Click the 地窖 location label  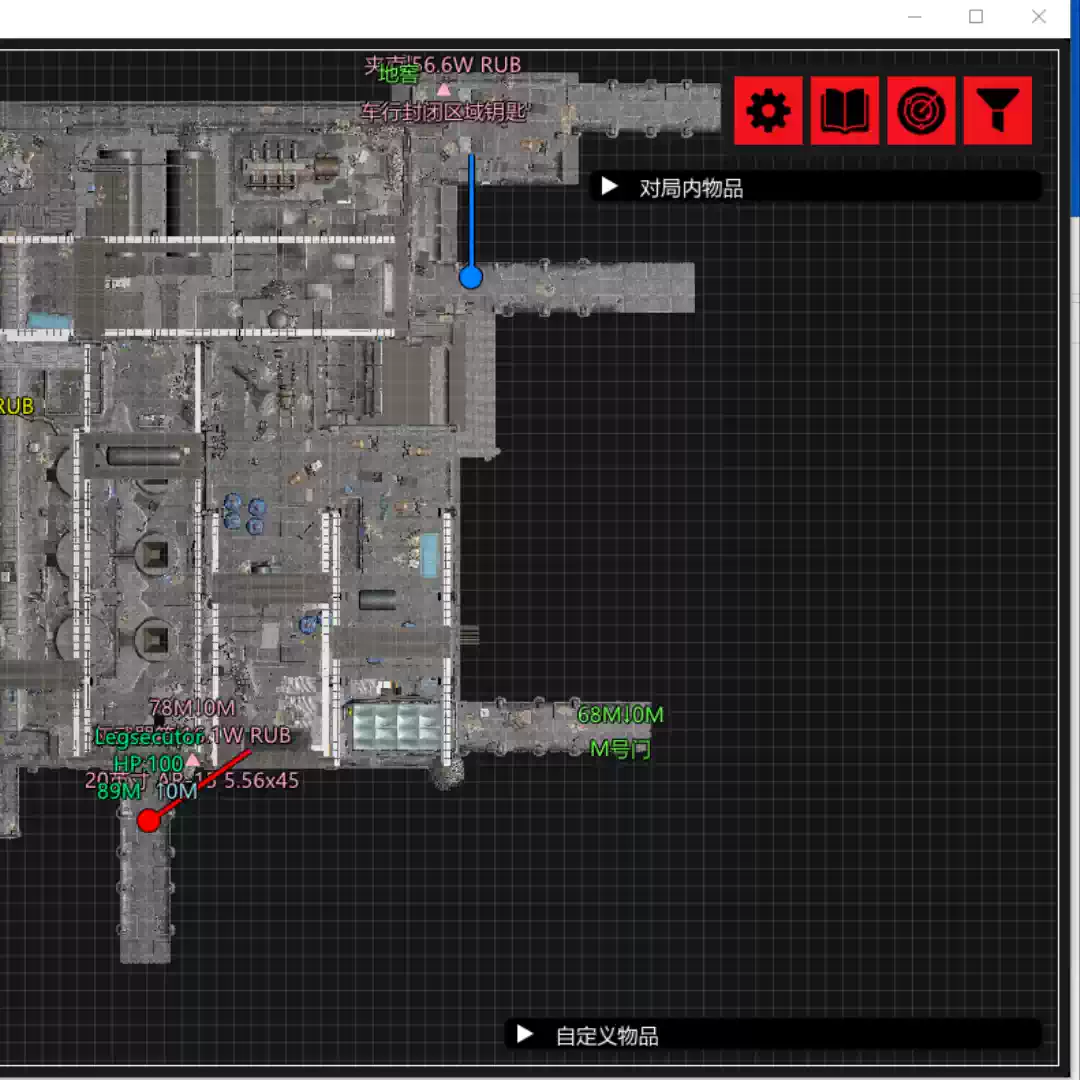point(399,73)
